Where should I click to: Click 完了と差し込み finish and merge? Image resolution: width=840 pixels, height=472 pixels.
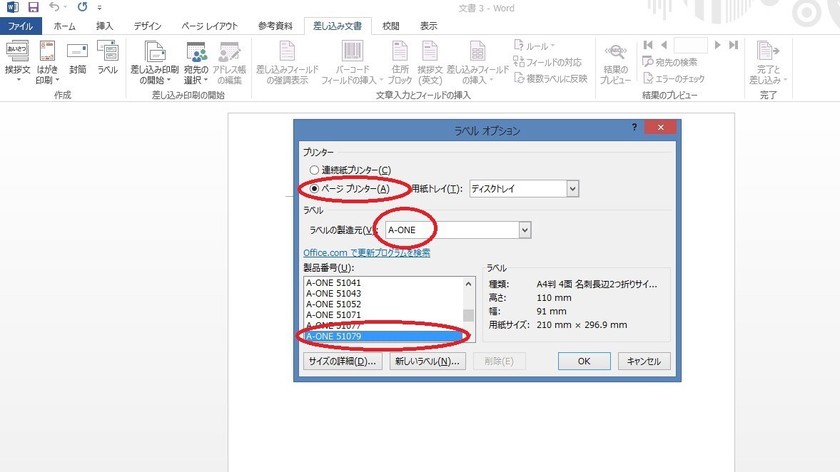point(768,63)
